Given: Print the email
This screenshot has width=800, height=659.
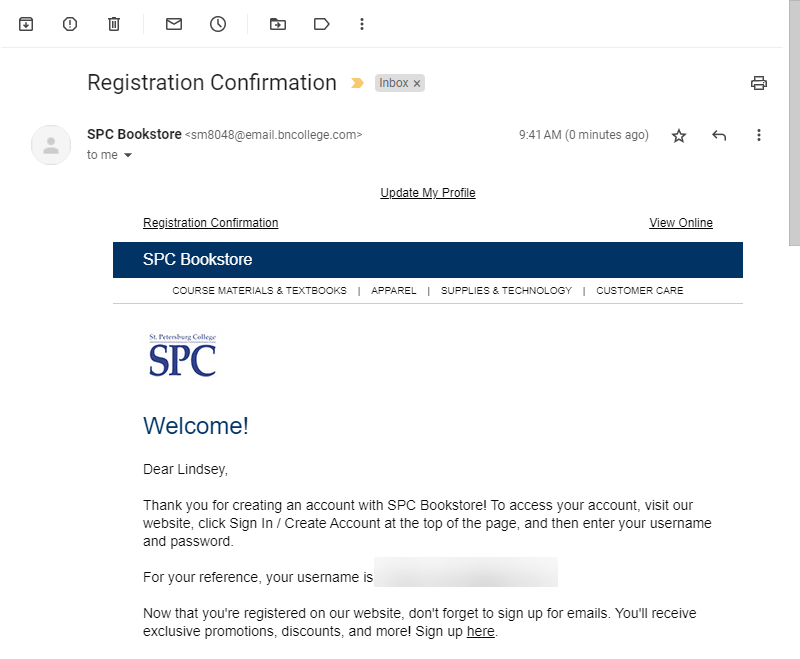Looking at the screenshot, I should point(759,83).
